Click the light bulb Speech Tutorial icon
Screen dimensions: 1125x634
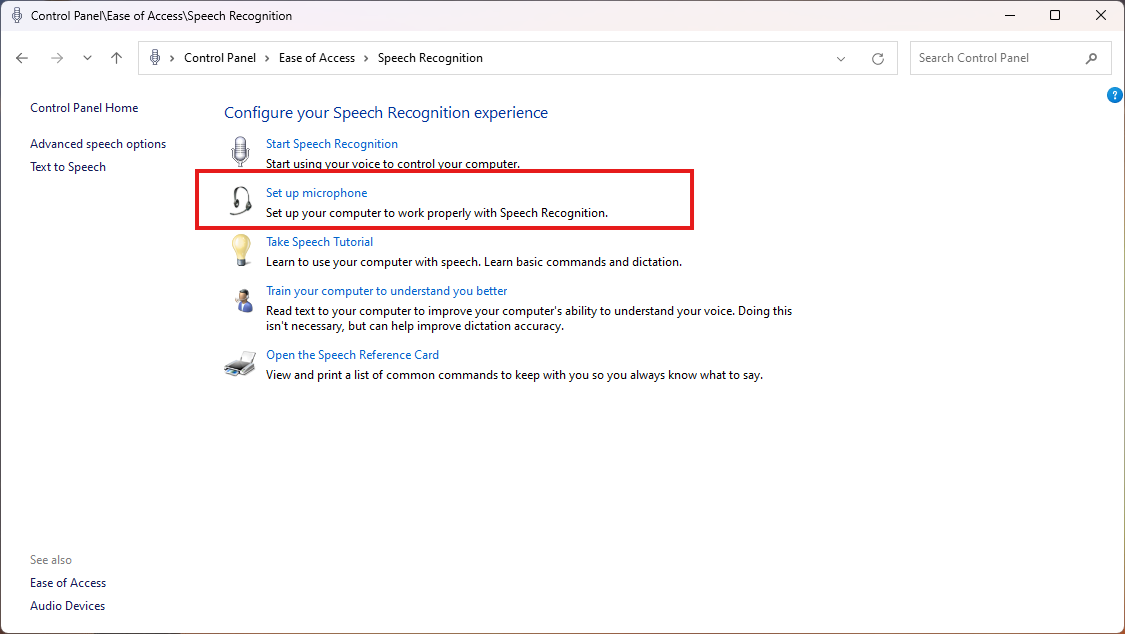pyautogui.click(x=240, y=250)
